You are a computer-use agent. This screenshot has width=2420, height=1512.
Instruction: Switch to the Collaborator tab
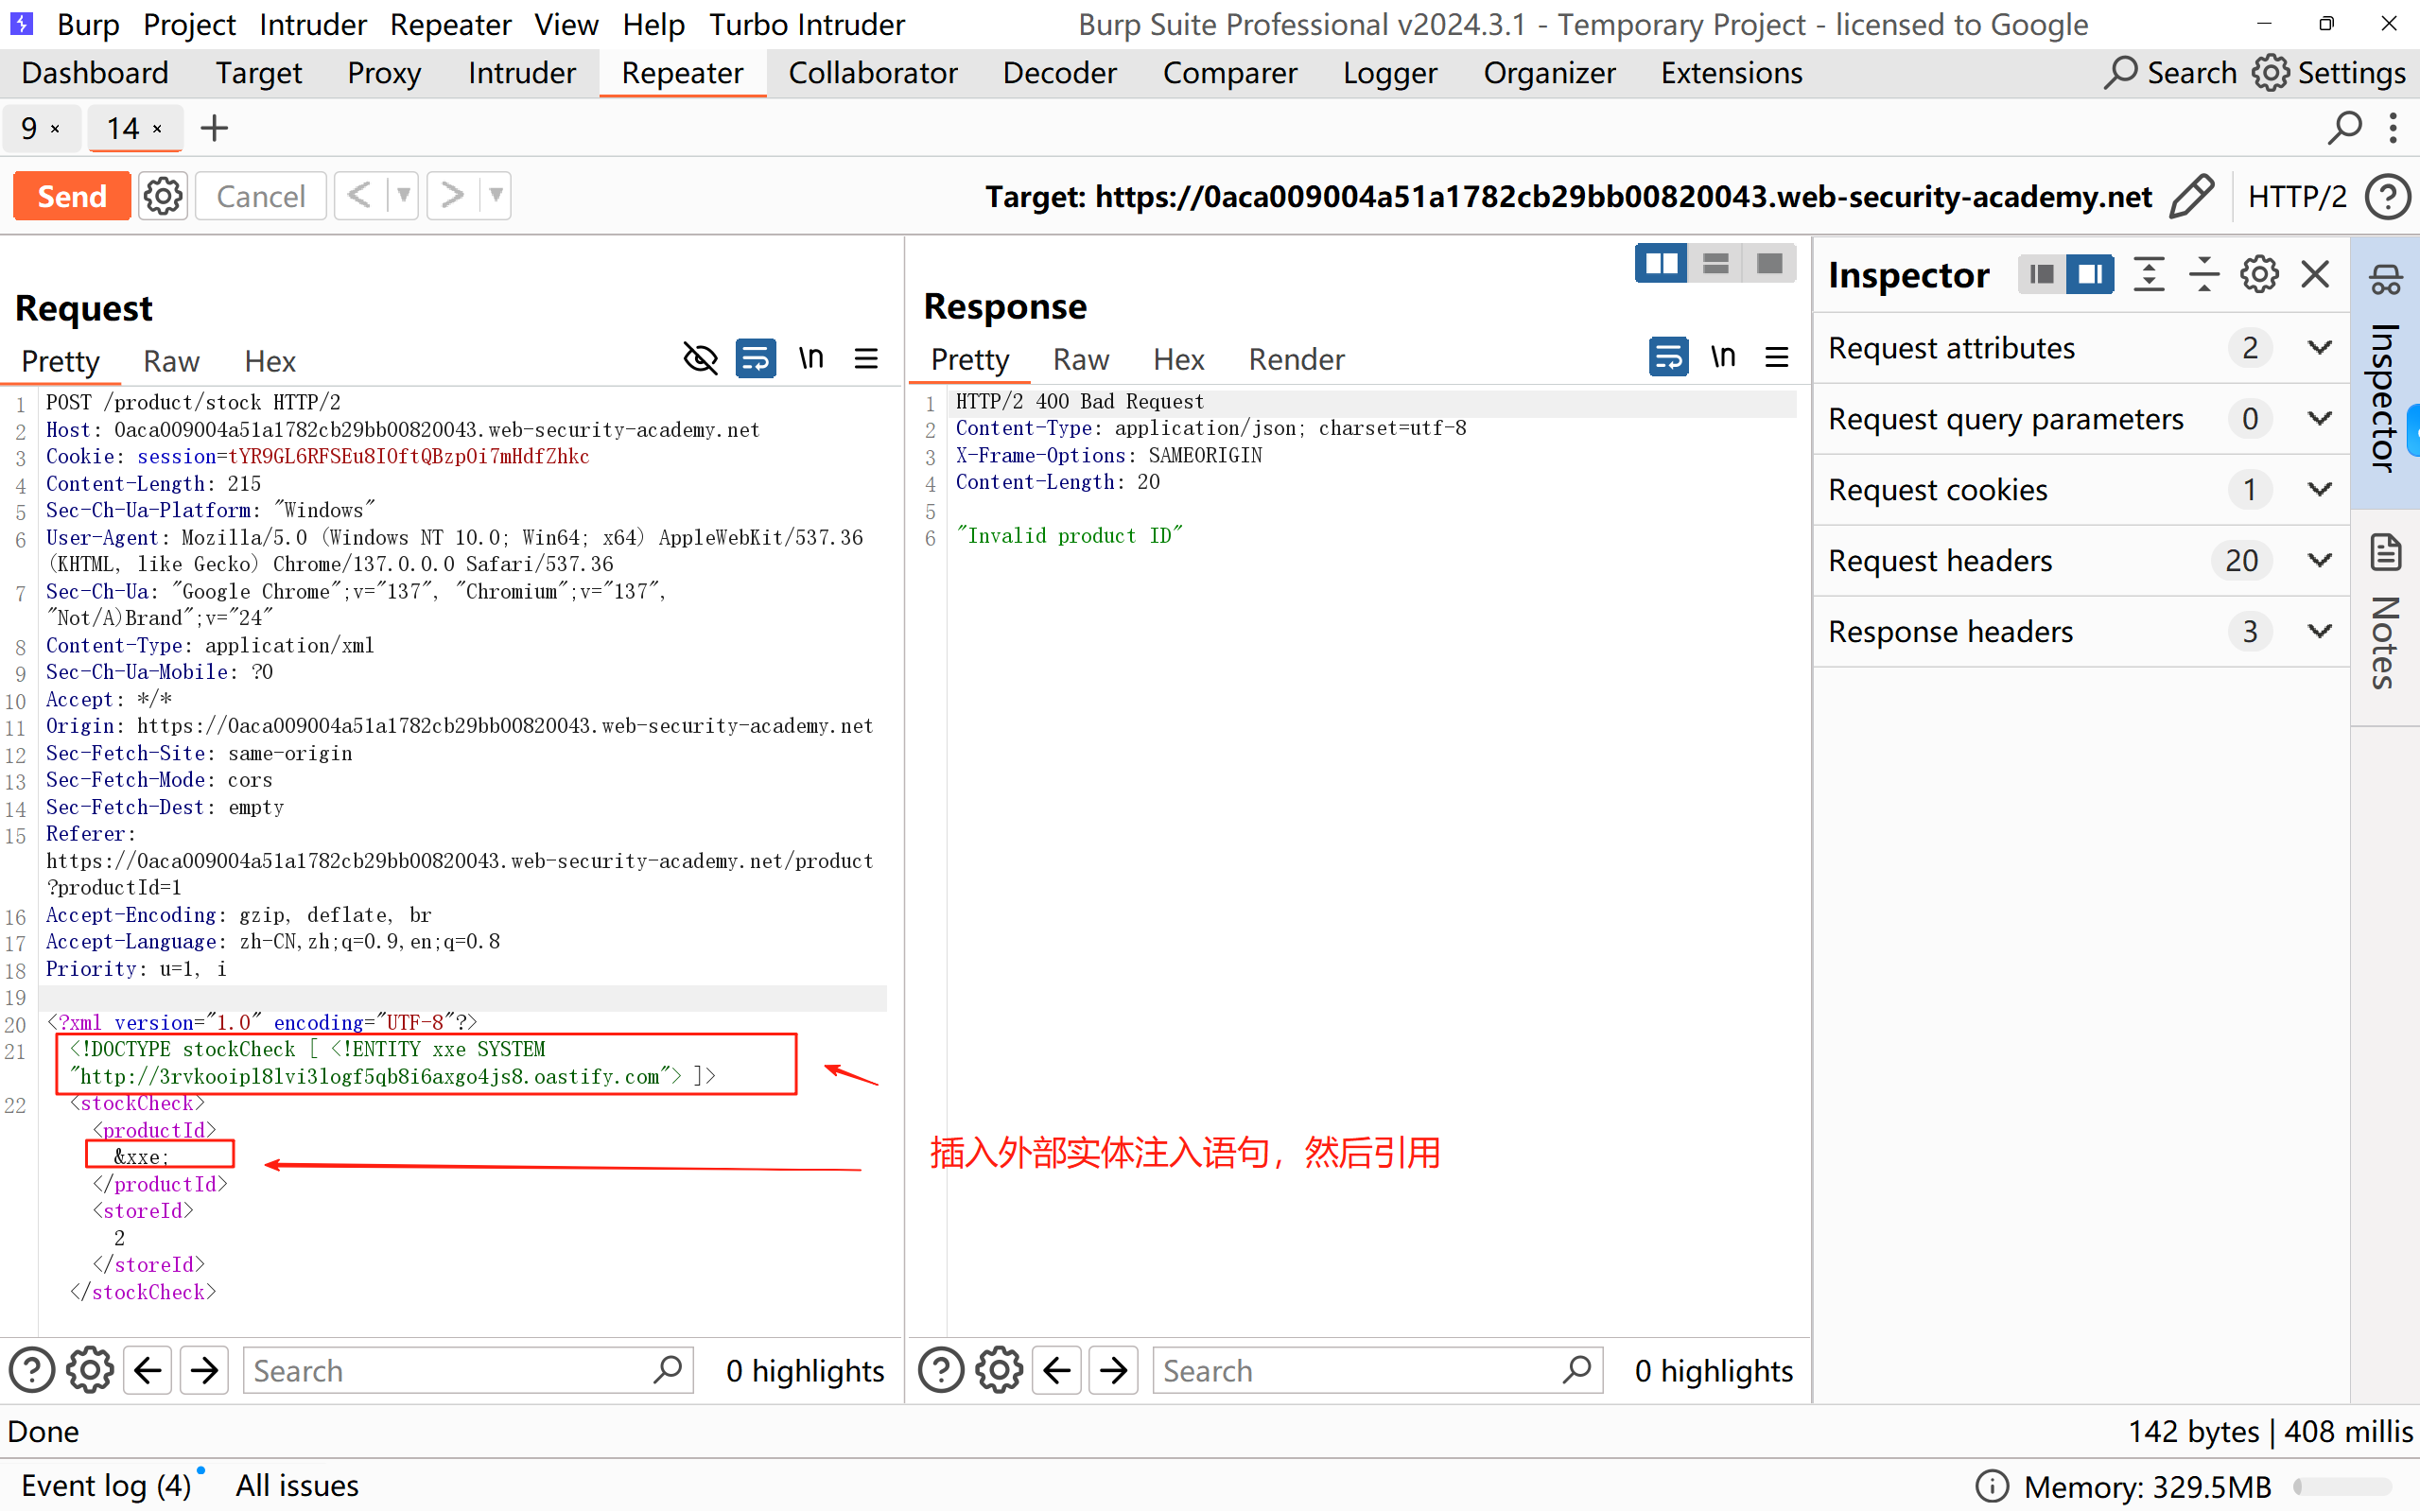tap(872, 73)
